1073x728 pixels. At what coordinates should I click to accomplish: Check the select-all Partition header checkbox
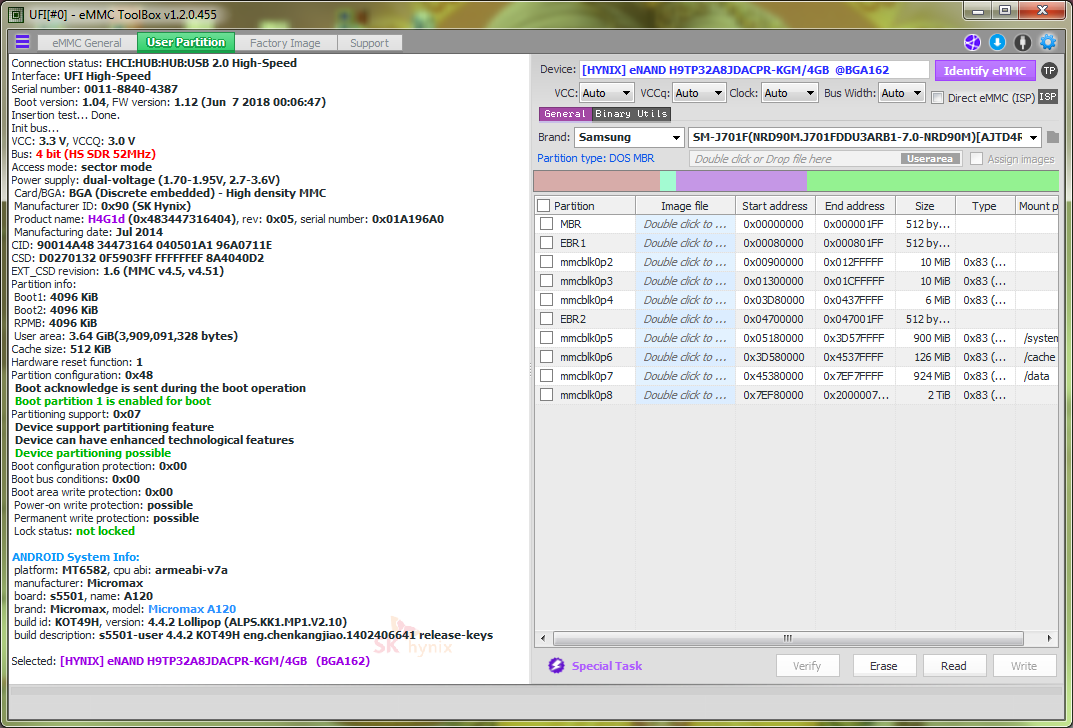(x=543, y=205)
